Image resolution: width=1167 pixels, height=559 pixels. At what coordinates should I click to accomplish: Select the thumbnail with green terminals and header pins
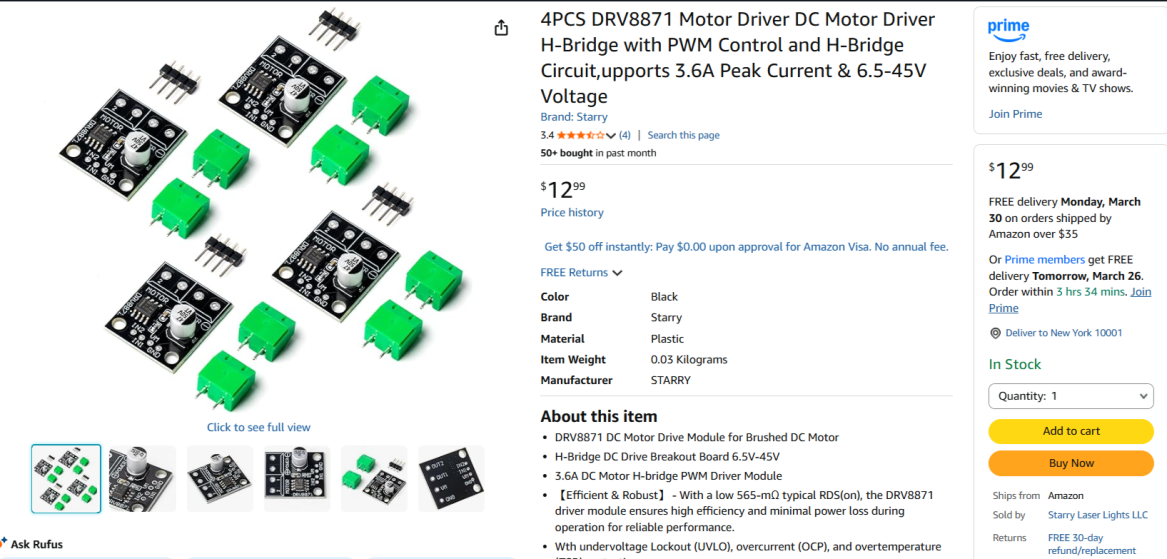point(374,479)
